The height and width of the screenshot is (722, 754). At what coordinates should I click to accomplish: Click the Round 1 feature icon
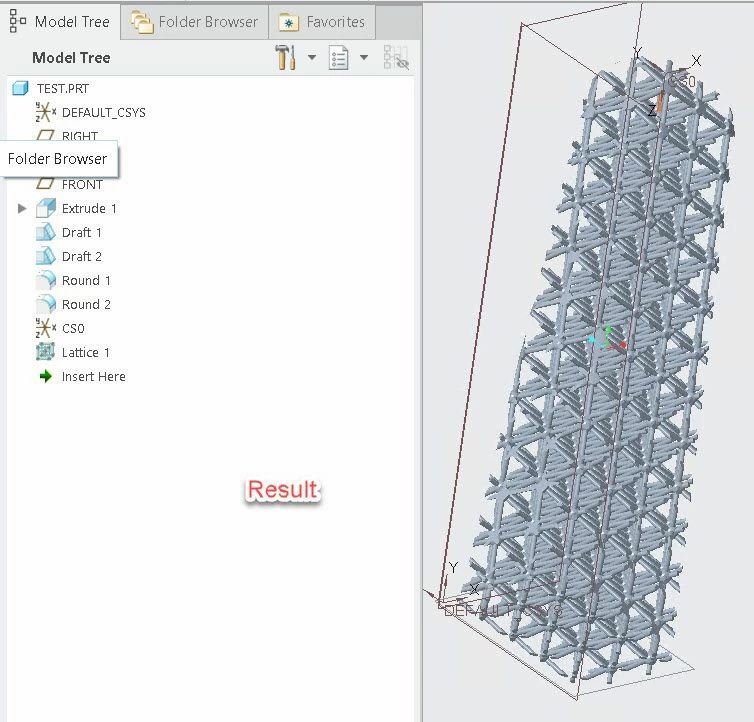click(46, 280)
